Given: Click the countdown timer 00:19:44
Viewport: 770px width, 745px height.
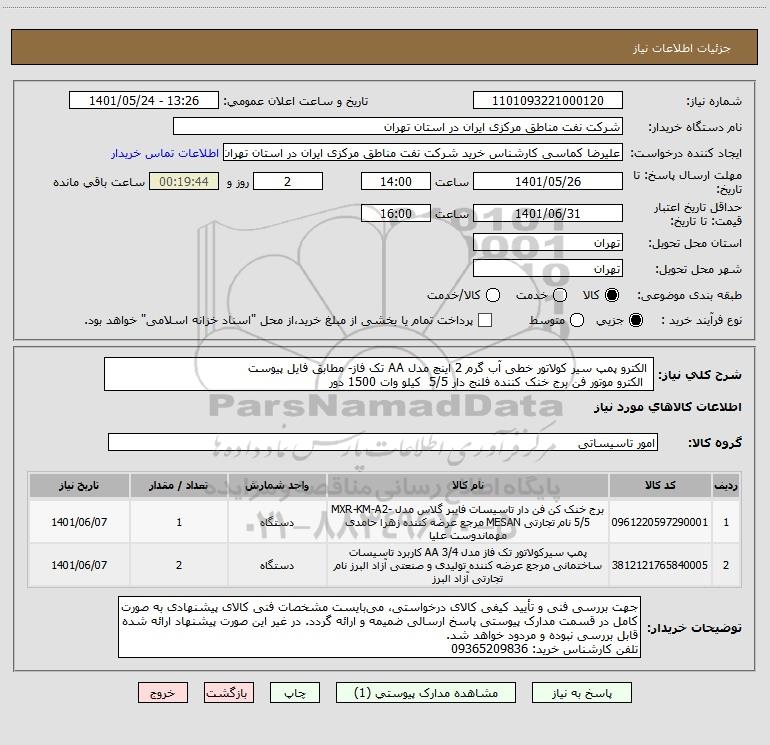Looking at the screenshot, I should click(184, 181).
